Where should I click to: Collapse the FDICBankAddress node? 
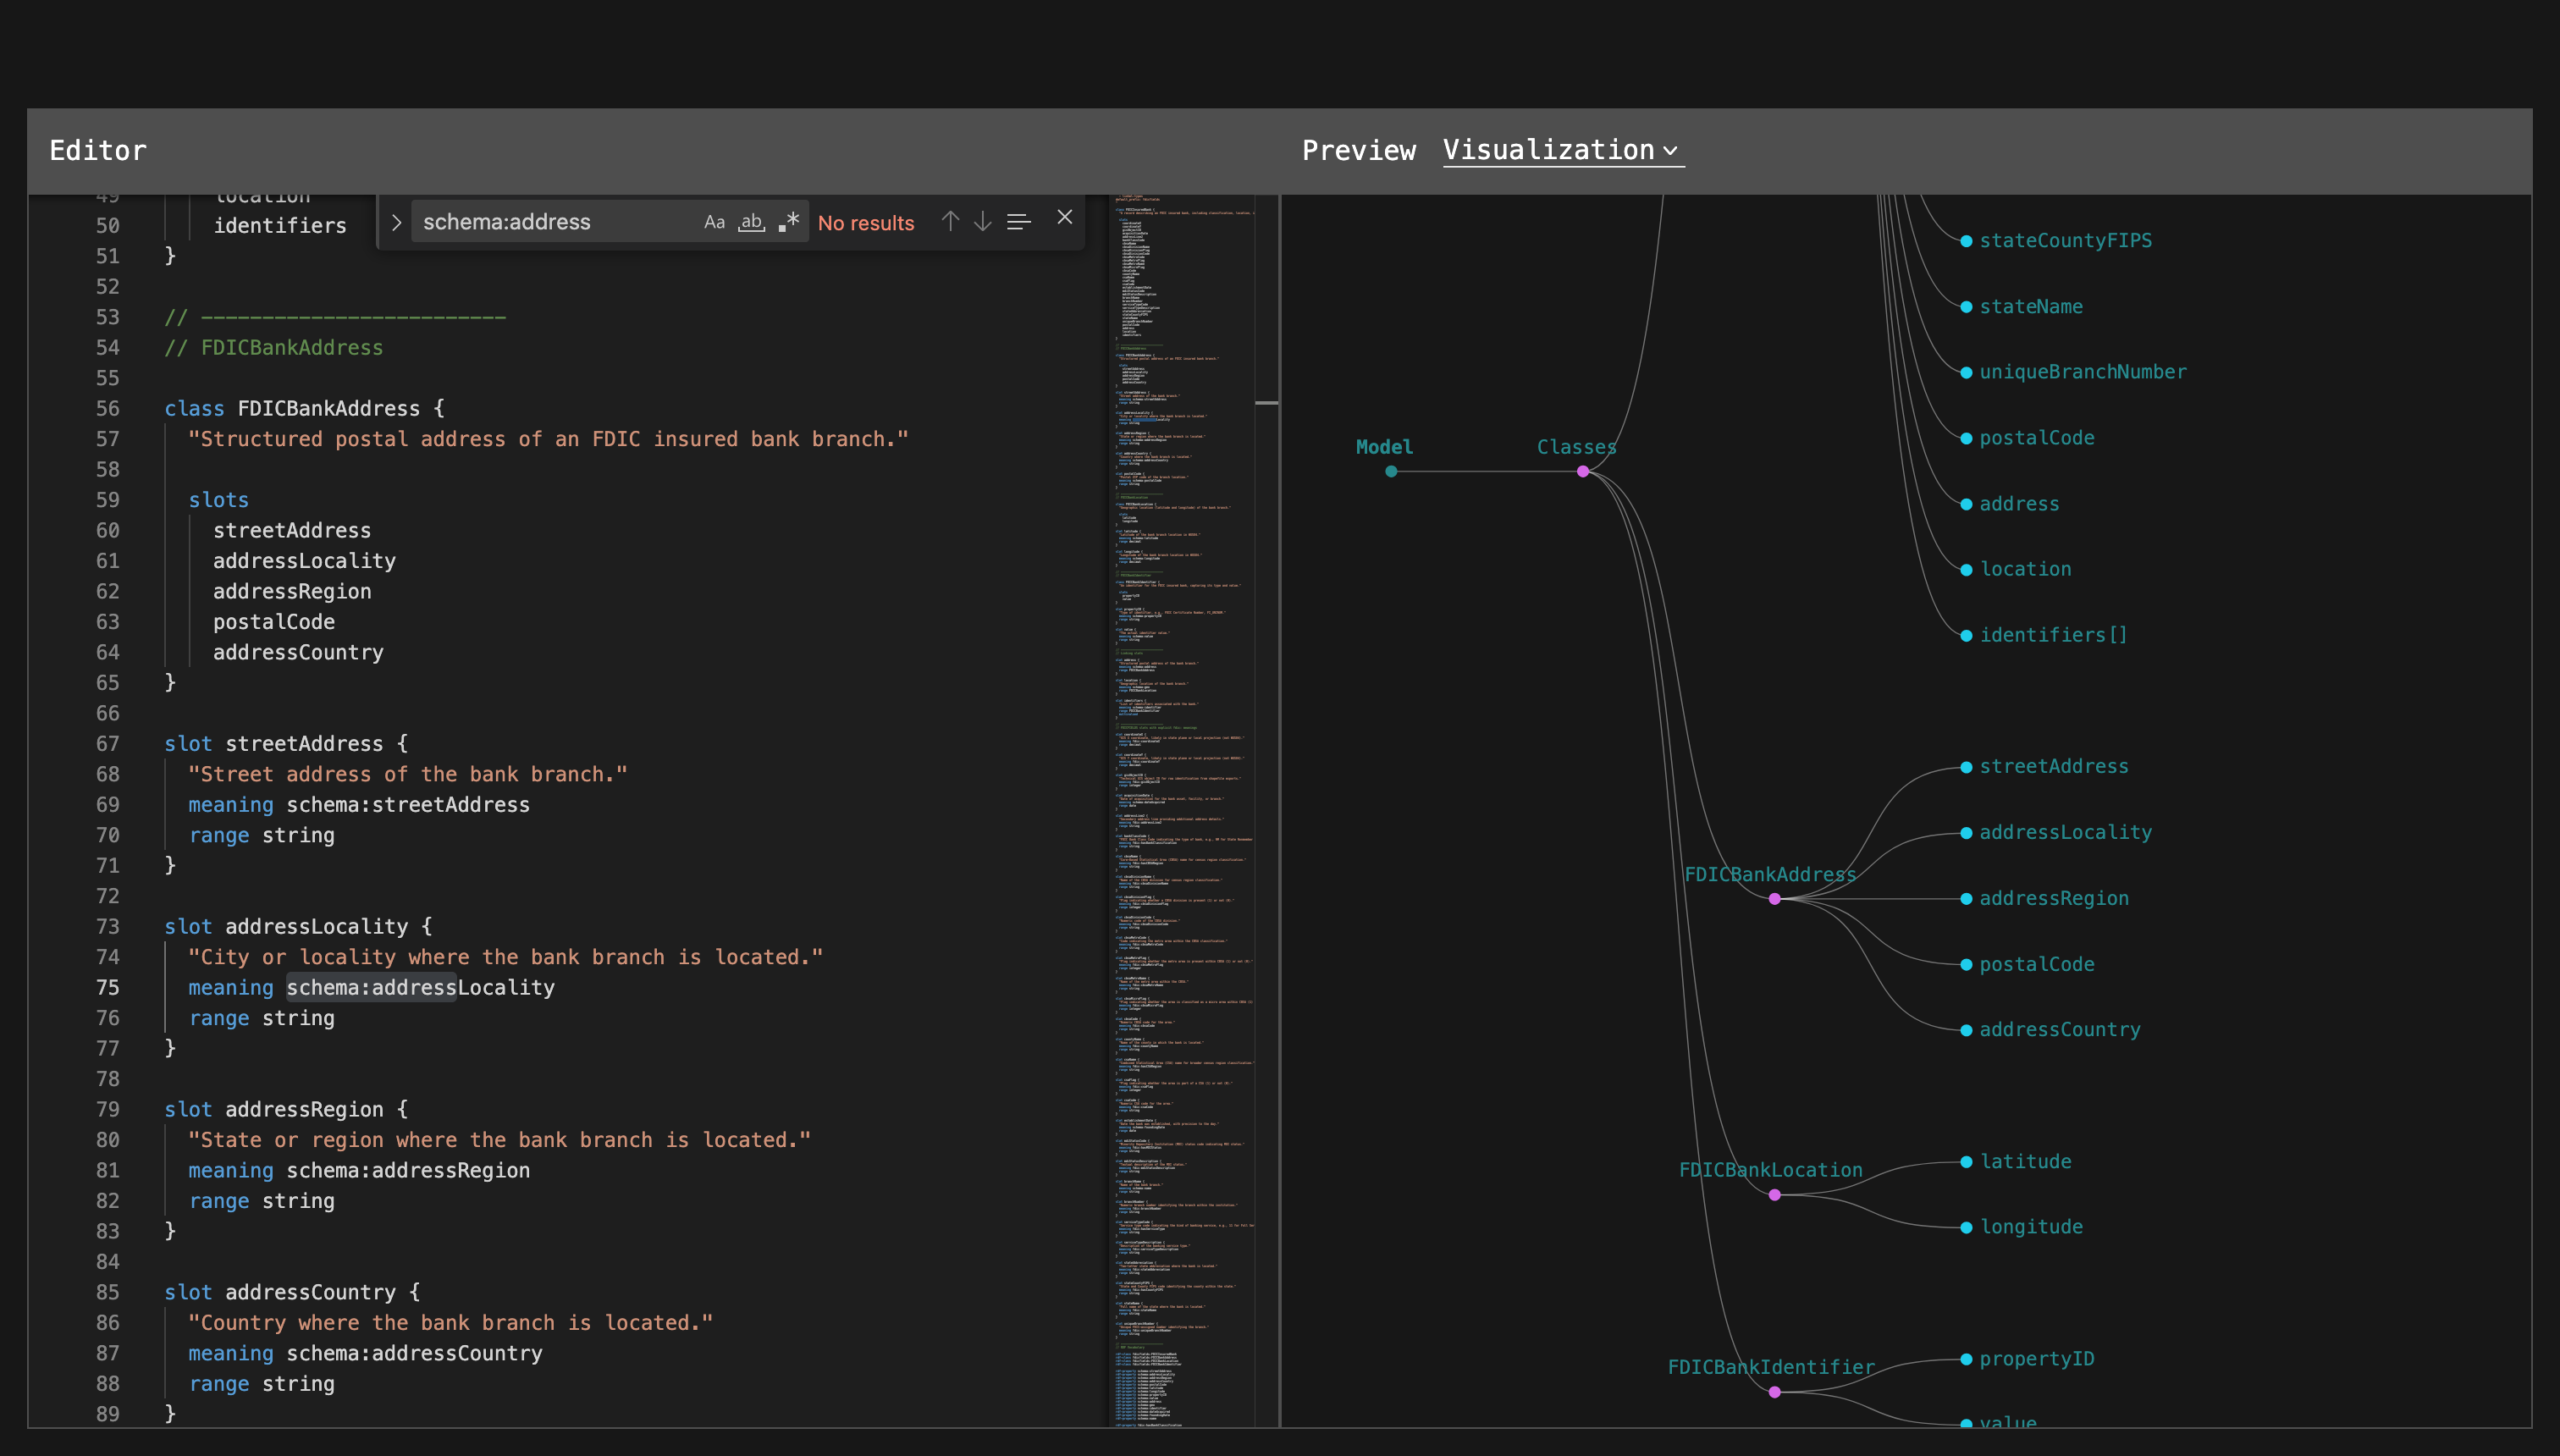1774,899
